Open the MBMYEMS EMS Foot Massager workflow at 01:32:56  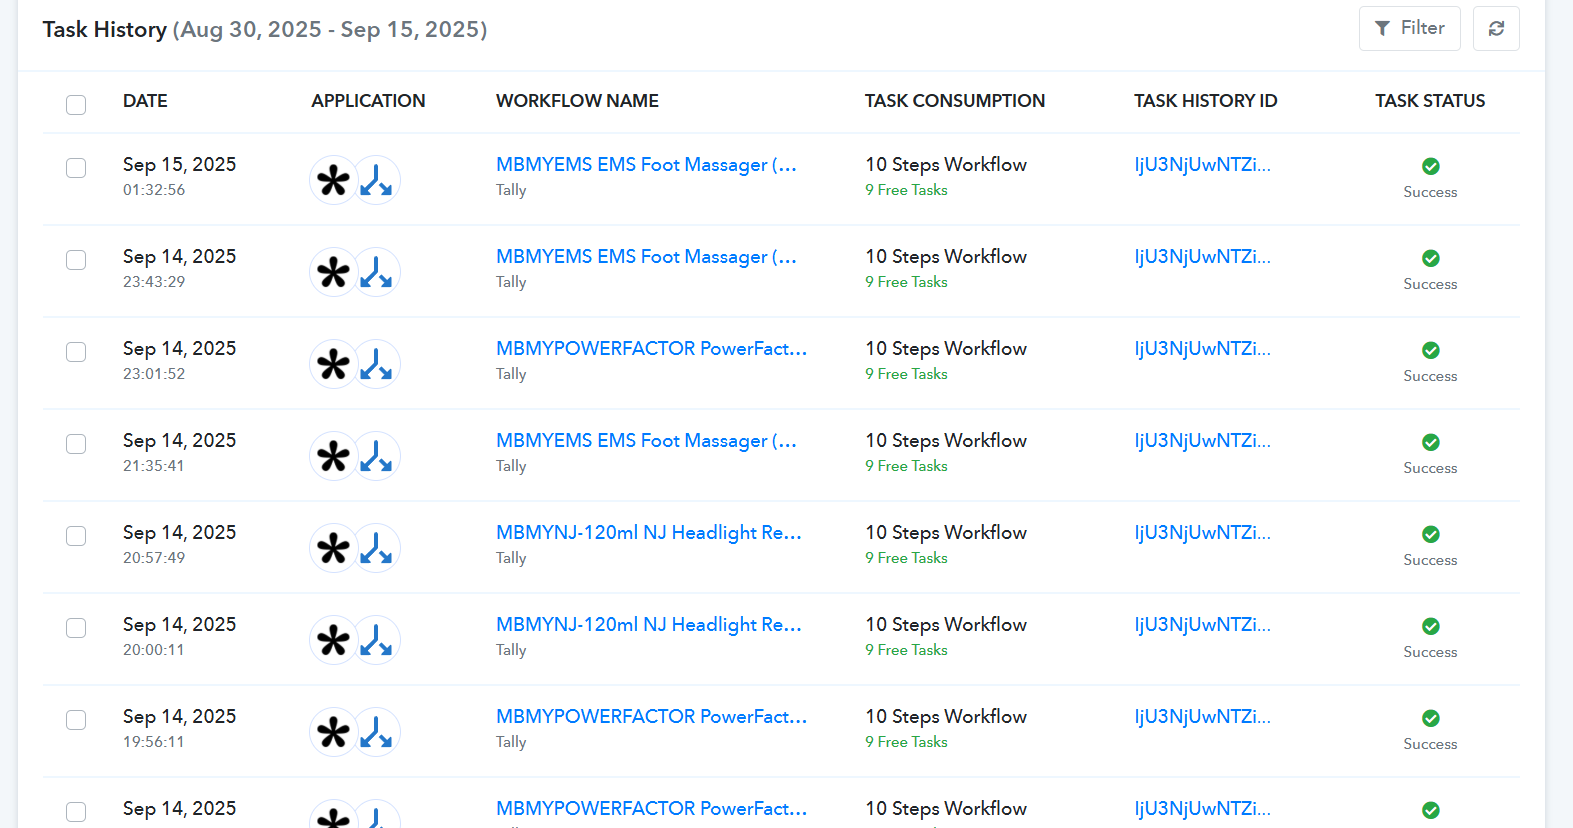tap(646, 165)
